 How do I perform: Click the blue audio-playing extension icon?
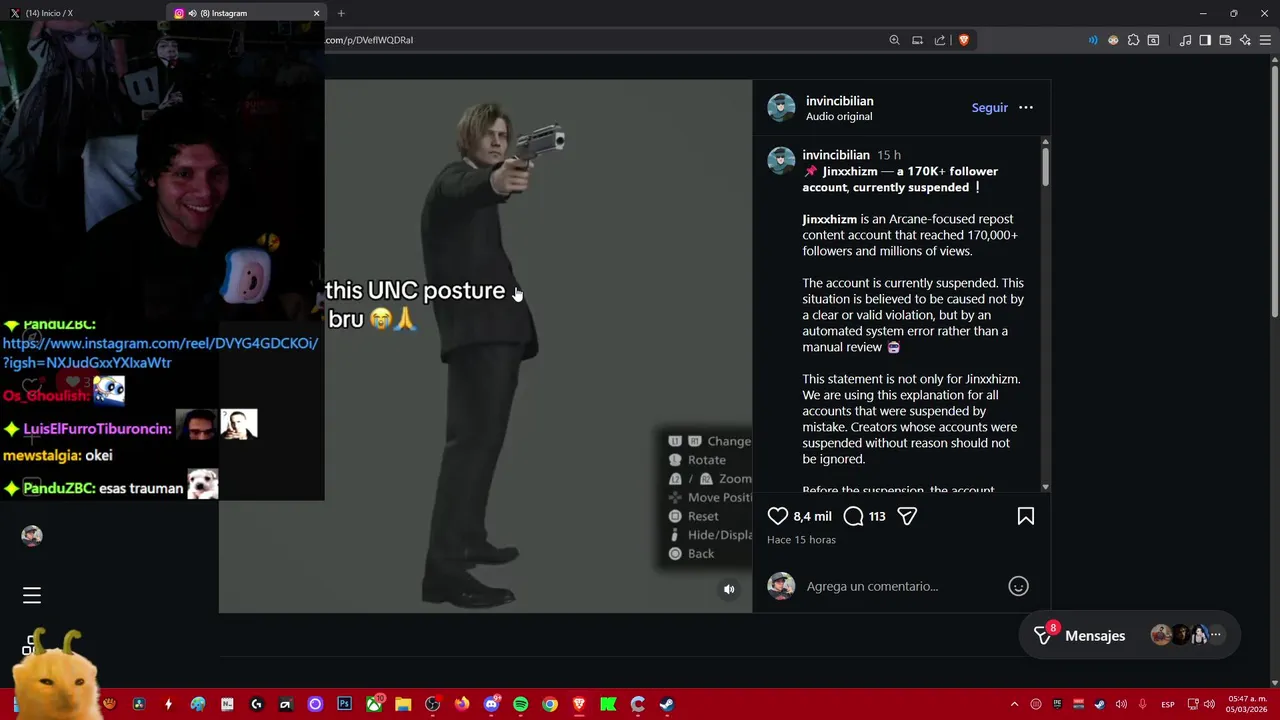1092,40
